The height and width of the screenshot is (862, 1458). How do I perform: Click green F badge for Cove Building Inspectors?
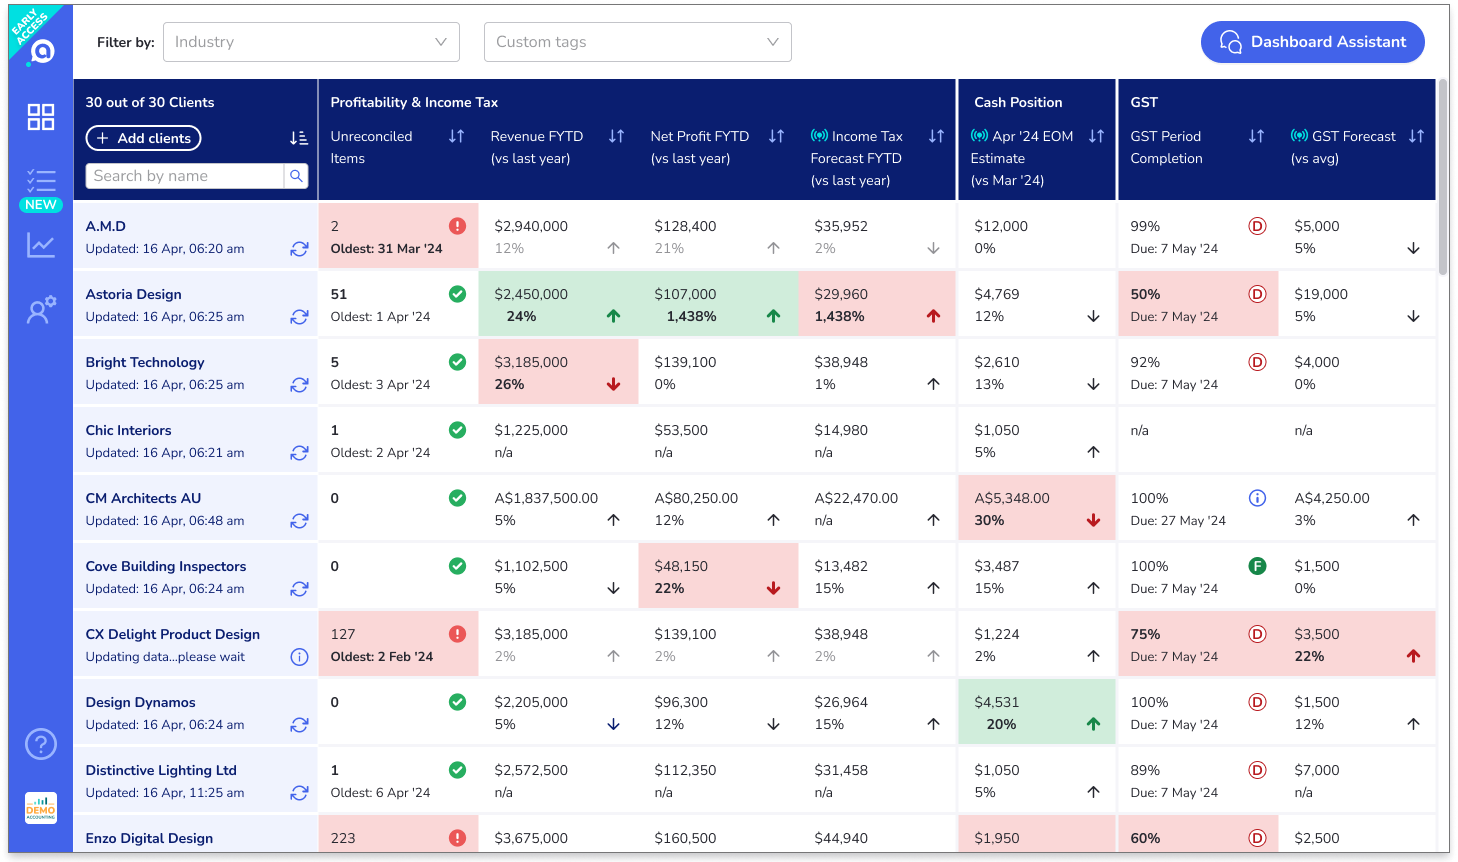1257,566
